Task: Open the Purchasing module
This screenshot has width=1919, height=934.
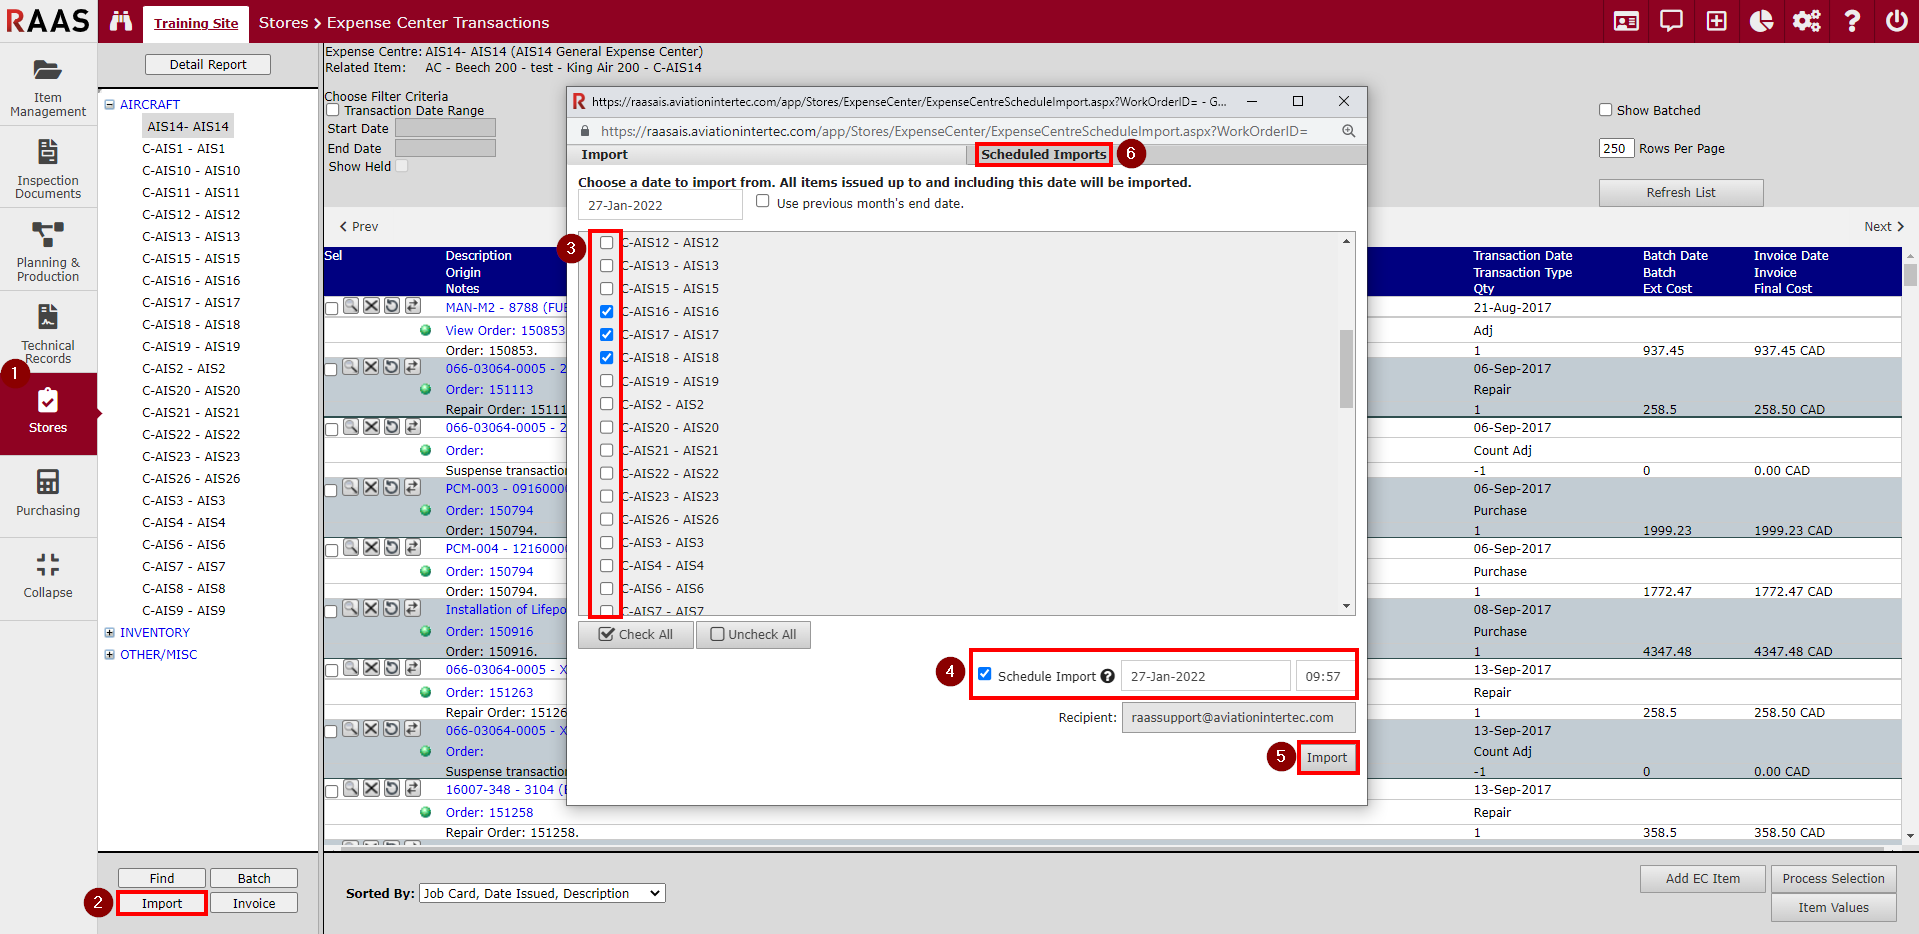Action: pos(48,493)
